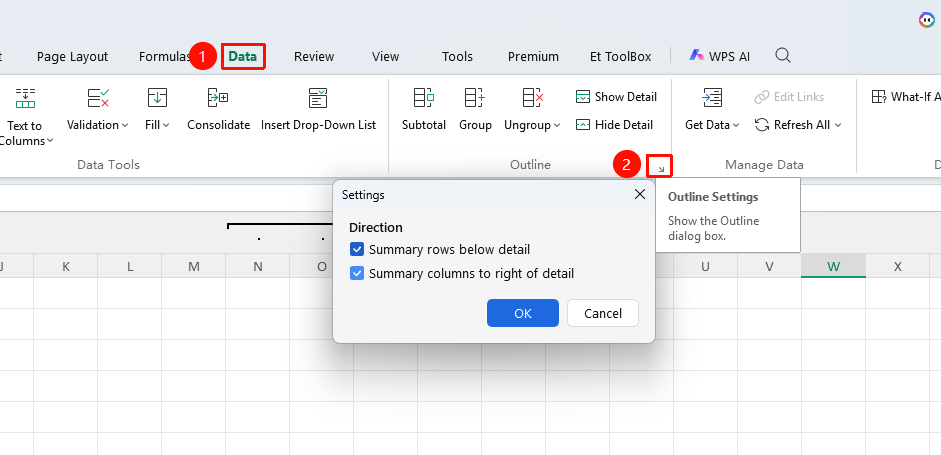Expand the Validation dropdown arrow
The image size is (941, 455).
click(125, 125)
